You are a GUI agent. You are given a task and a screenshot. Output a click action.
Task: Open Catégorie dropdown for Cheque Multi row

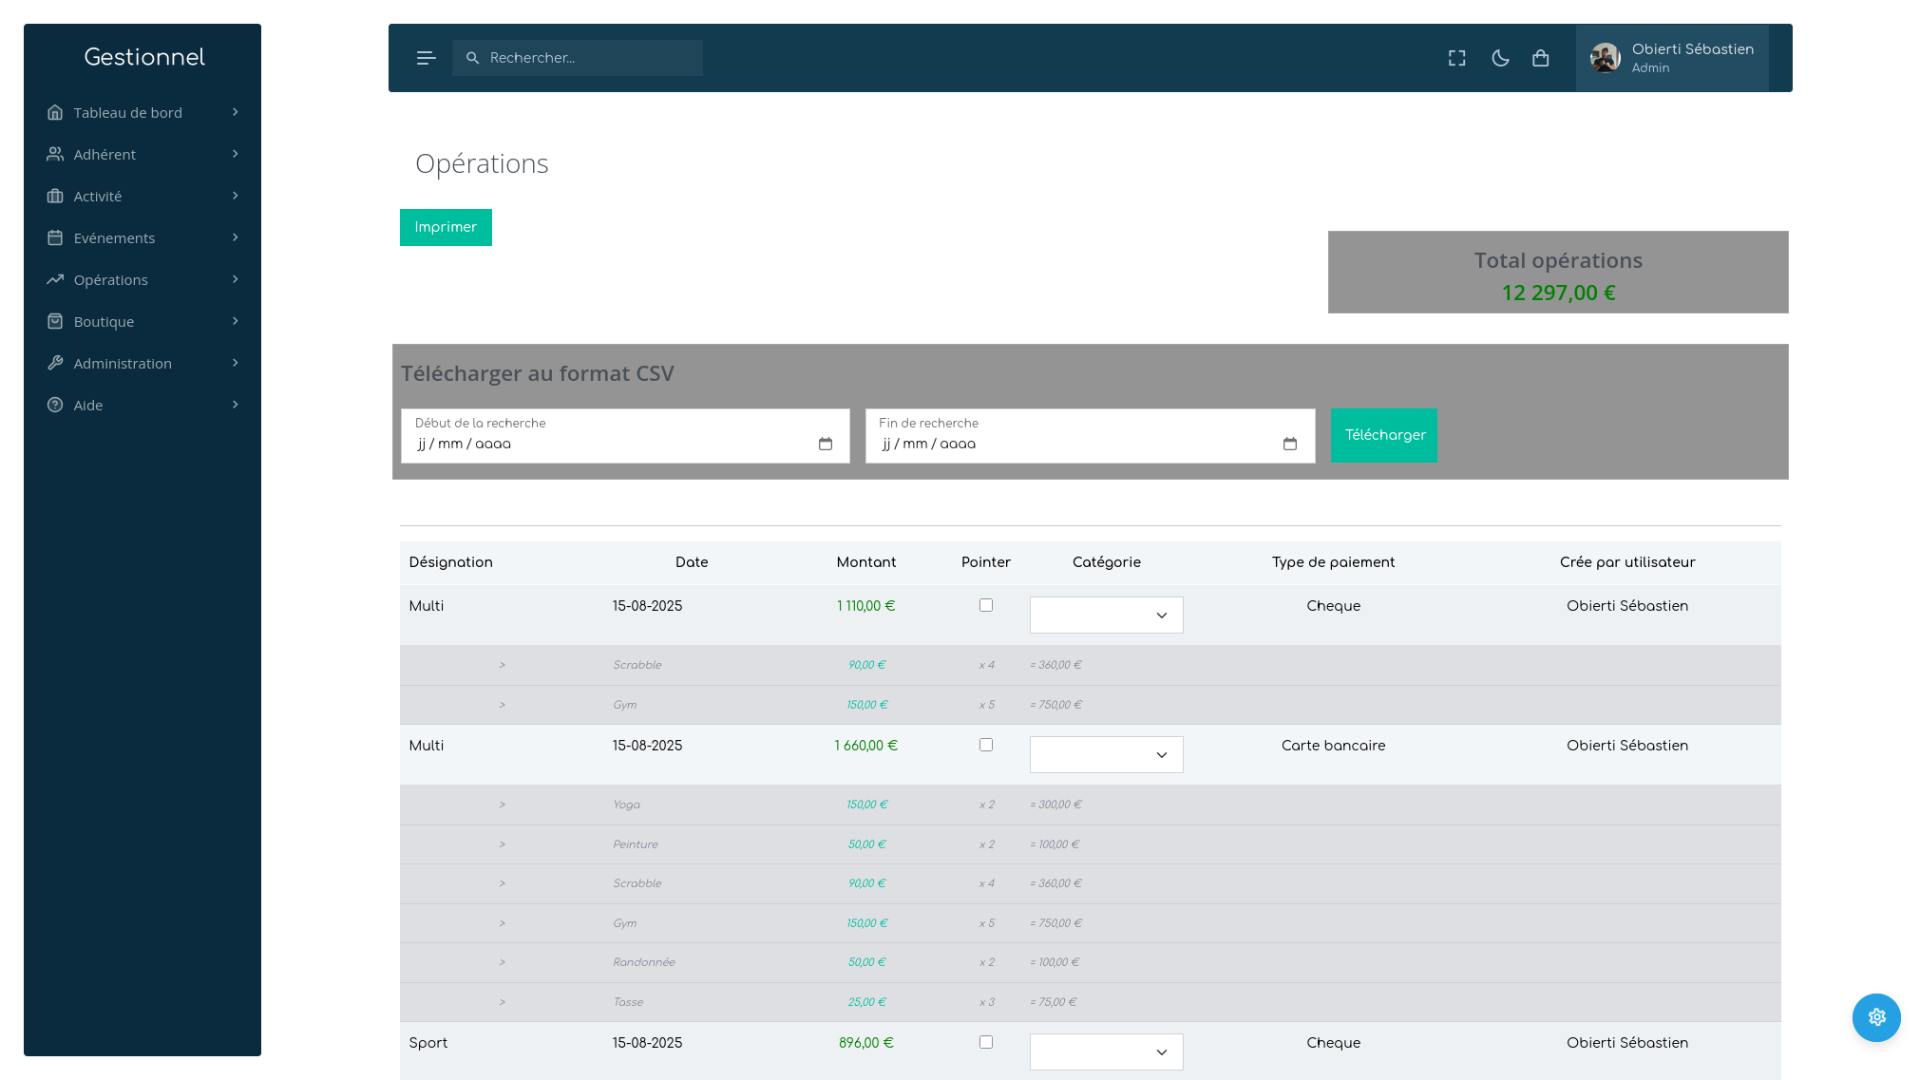tap(1106, 615)
